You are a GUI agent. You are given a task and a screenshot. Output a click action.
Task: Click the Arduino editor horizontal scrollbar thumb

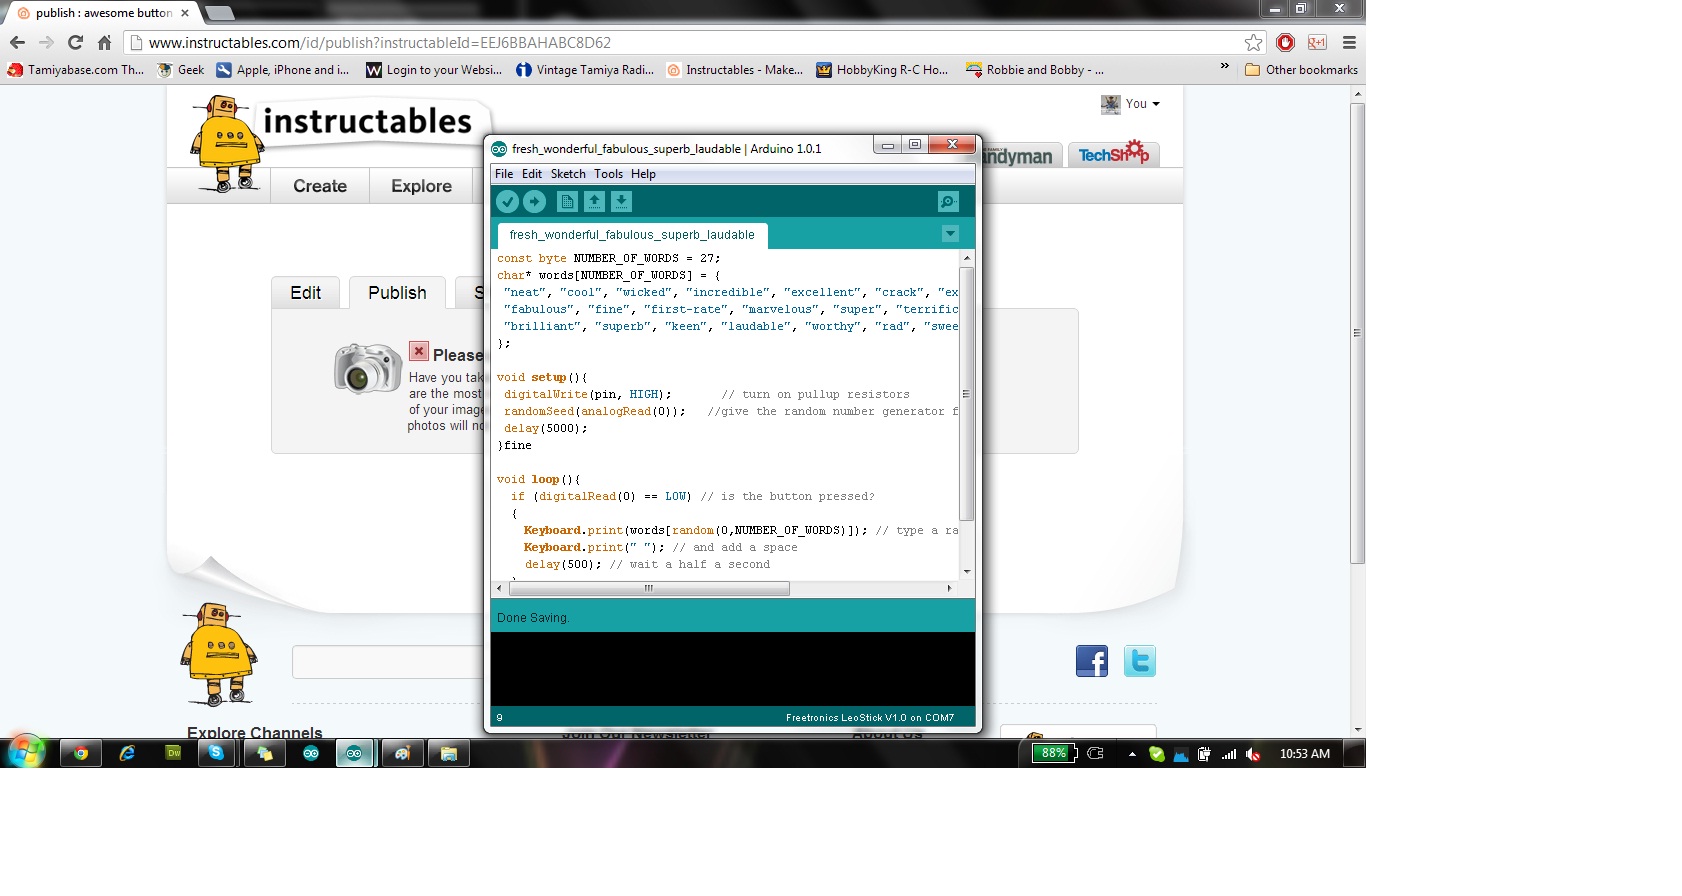point(649,588)
